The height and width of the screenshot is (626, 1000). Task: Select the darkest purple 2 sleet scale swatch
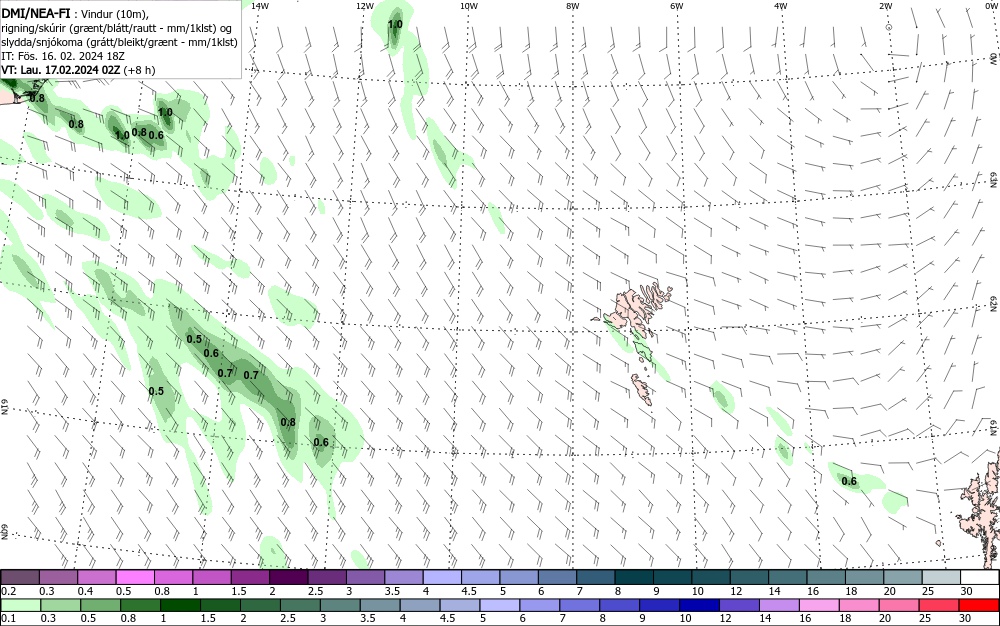(289, 577)
